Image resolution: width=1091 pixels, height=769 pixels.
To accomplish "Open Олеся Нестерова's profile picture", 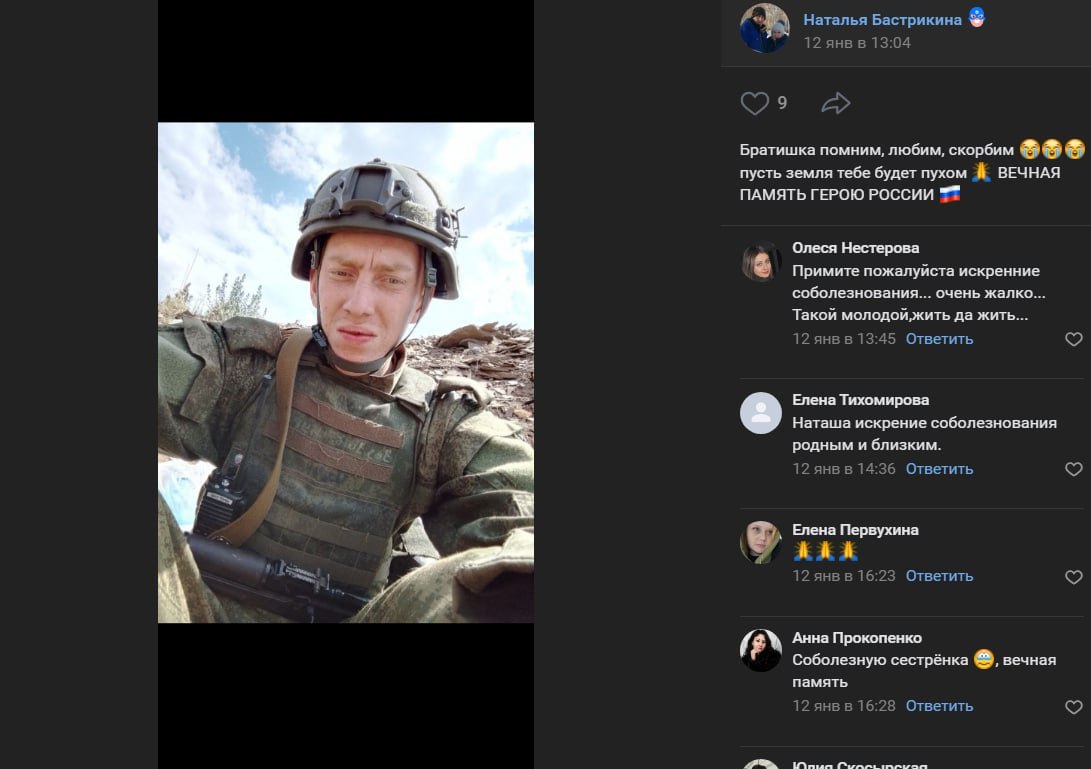I will tap(760, 262).
